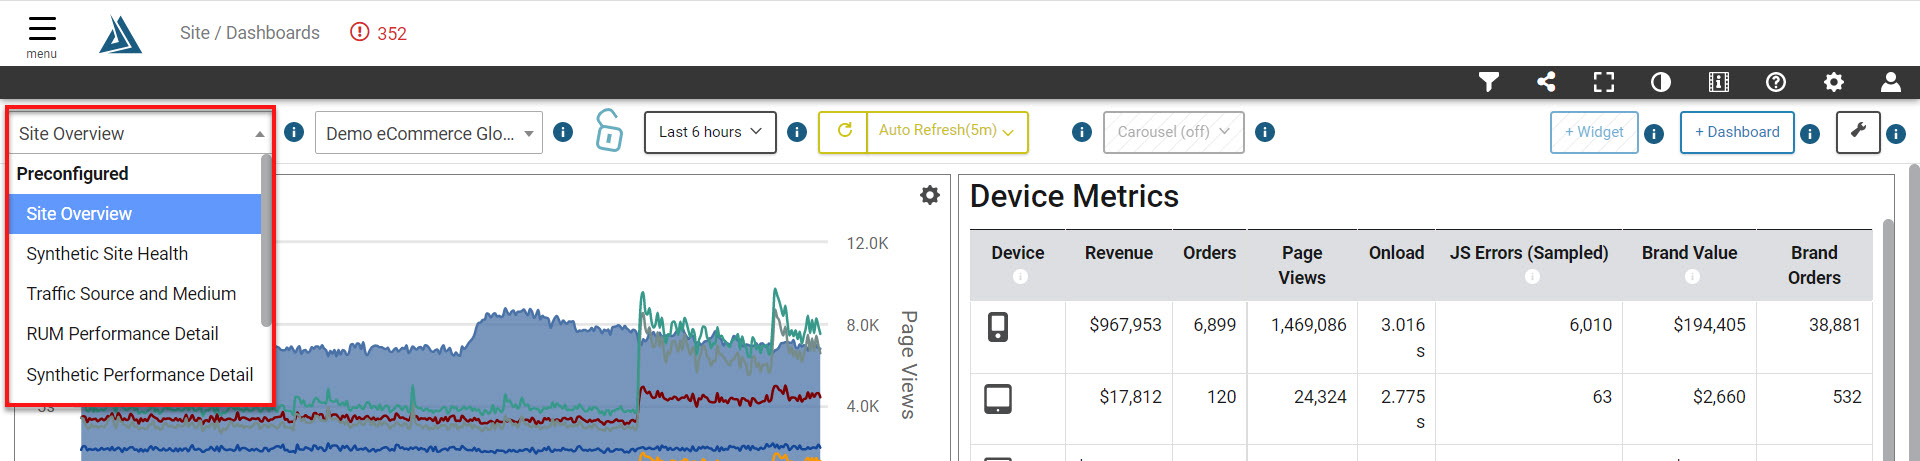The image size is (1920, 461).
Task: Toggle contrast theme half-circle icon
Action: point(1661,82)
